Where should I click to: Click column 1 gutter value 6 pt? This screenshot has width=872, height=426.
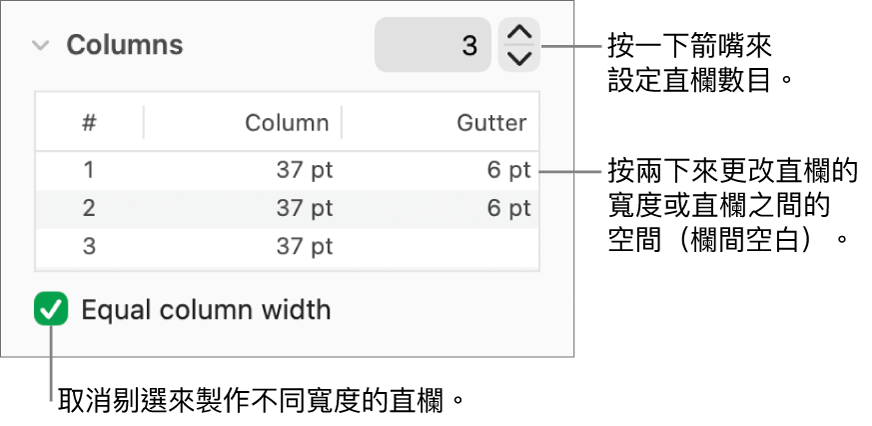tap(508, 170)
